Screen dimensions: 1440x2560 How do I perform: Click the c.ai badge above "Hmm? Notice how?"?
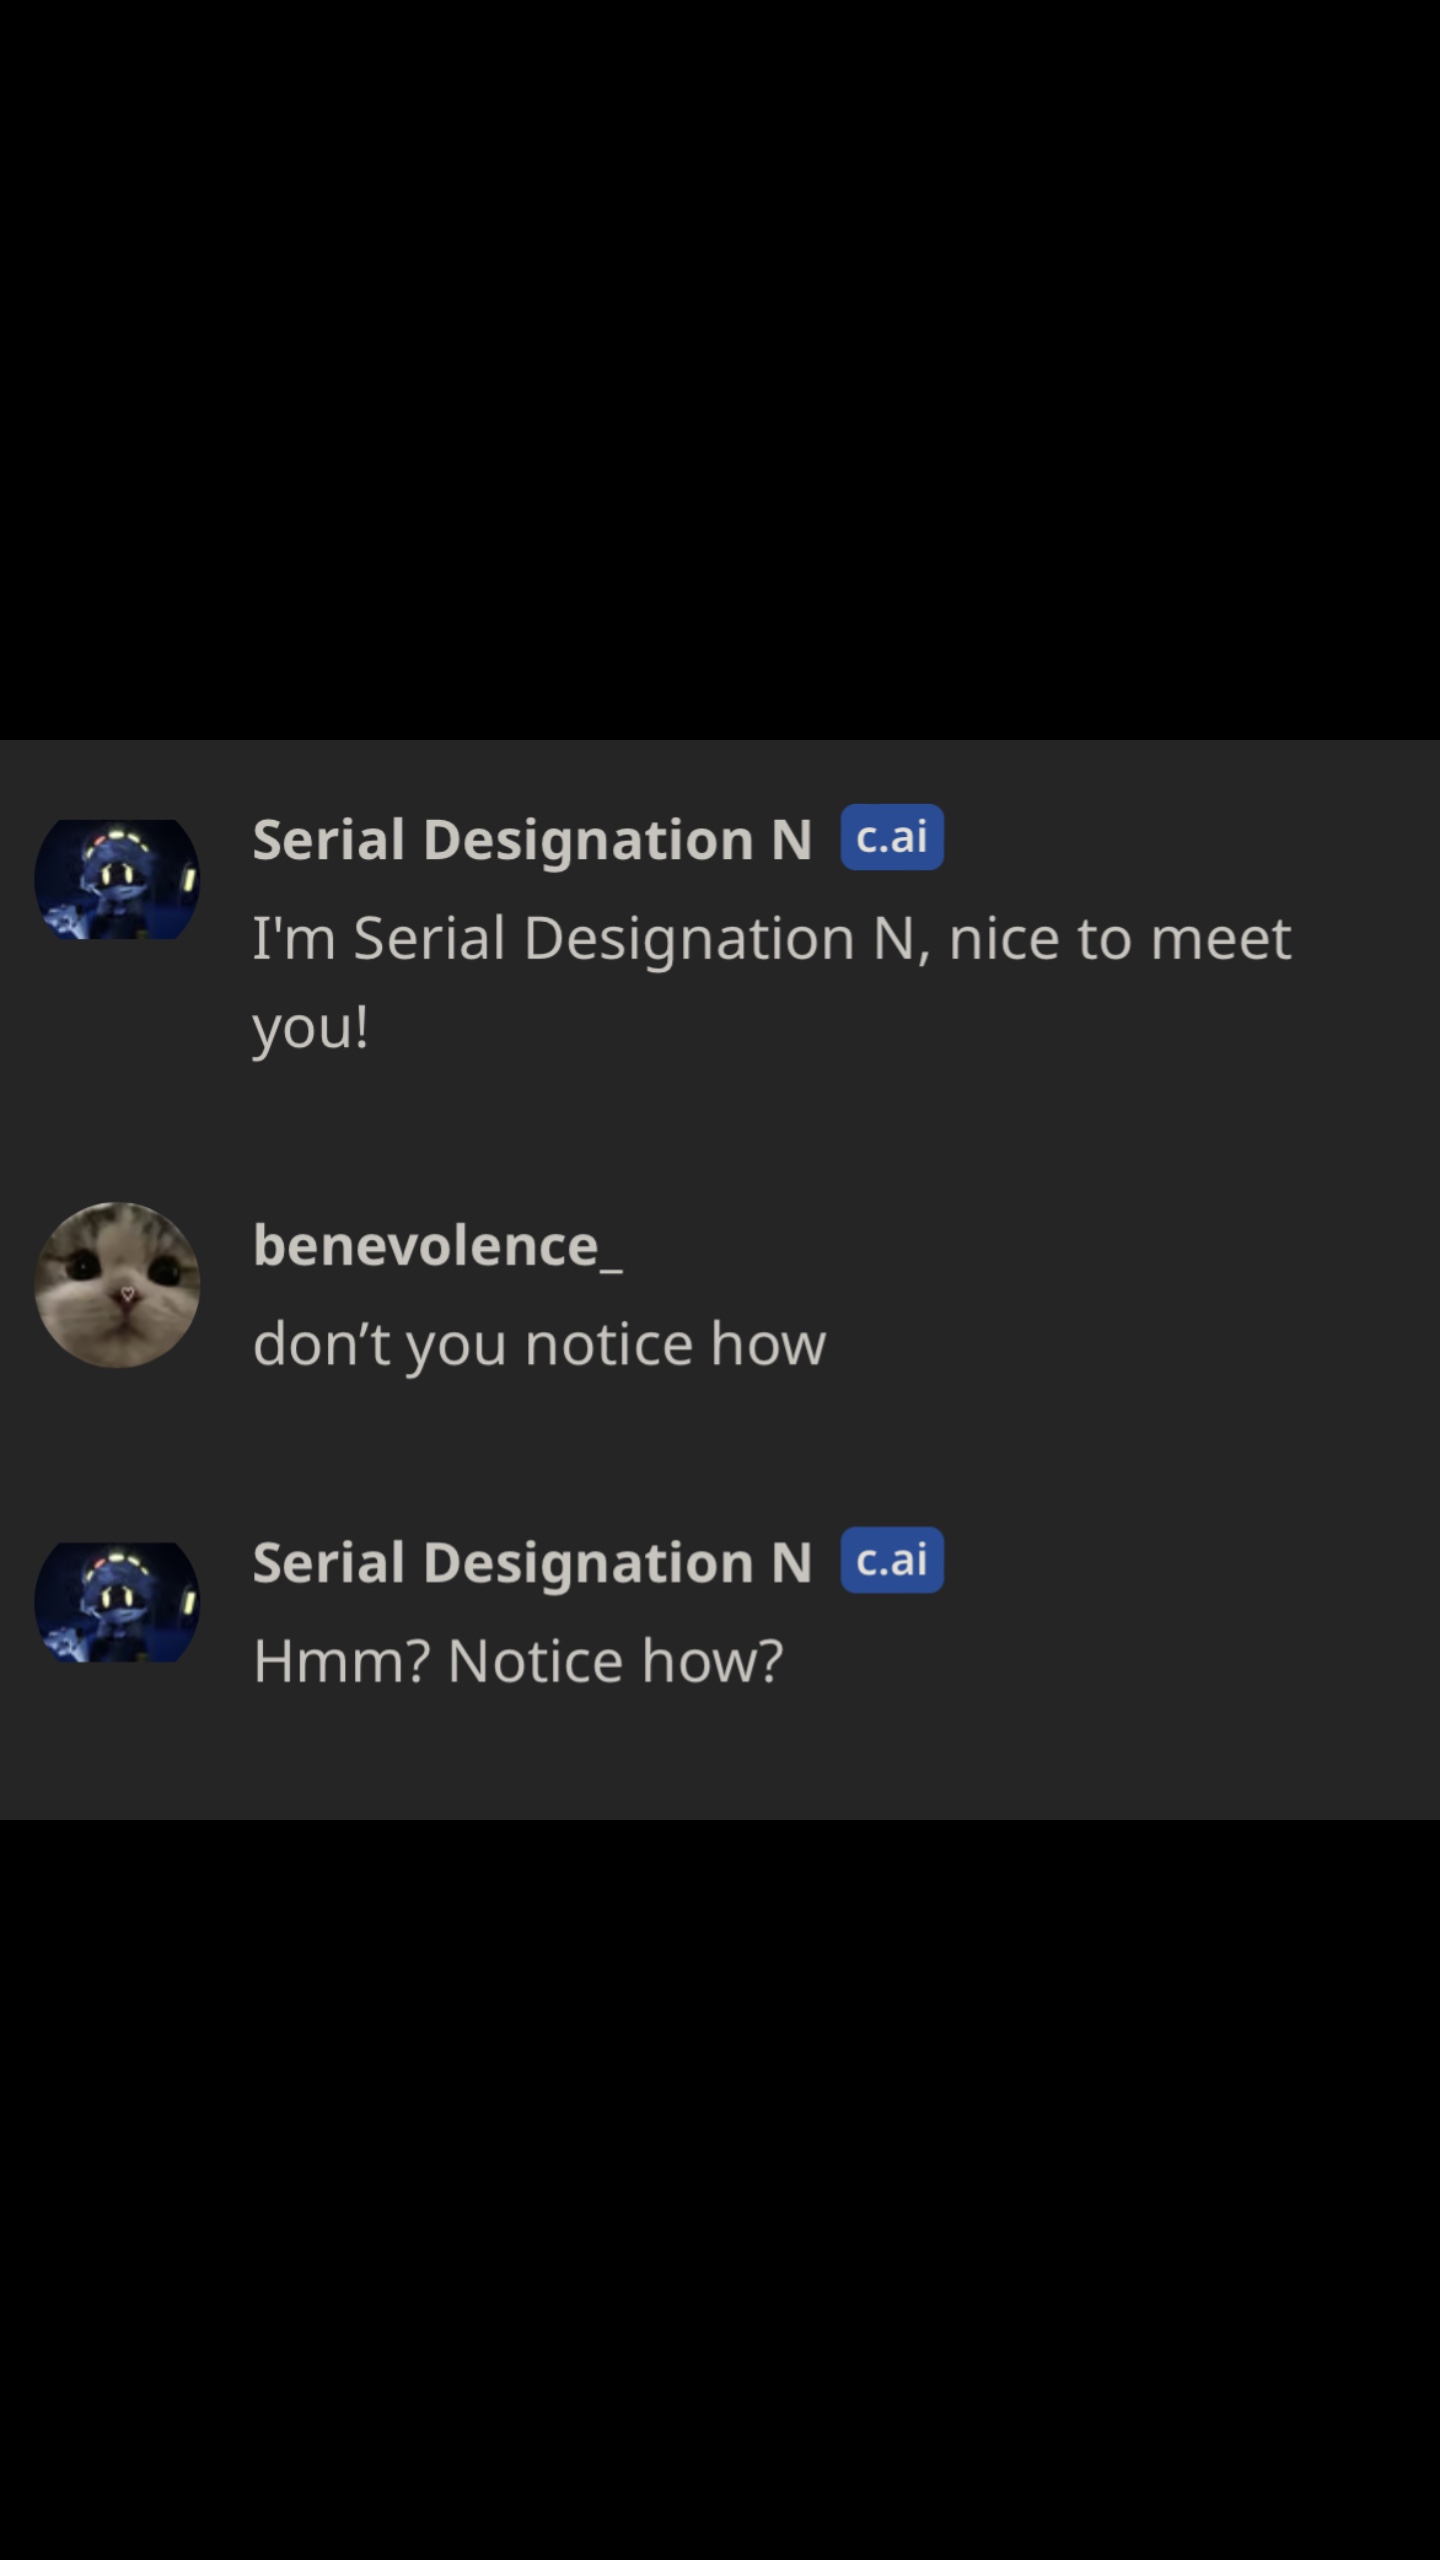click(892, 1560)
